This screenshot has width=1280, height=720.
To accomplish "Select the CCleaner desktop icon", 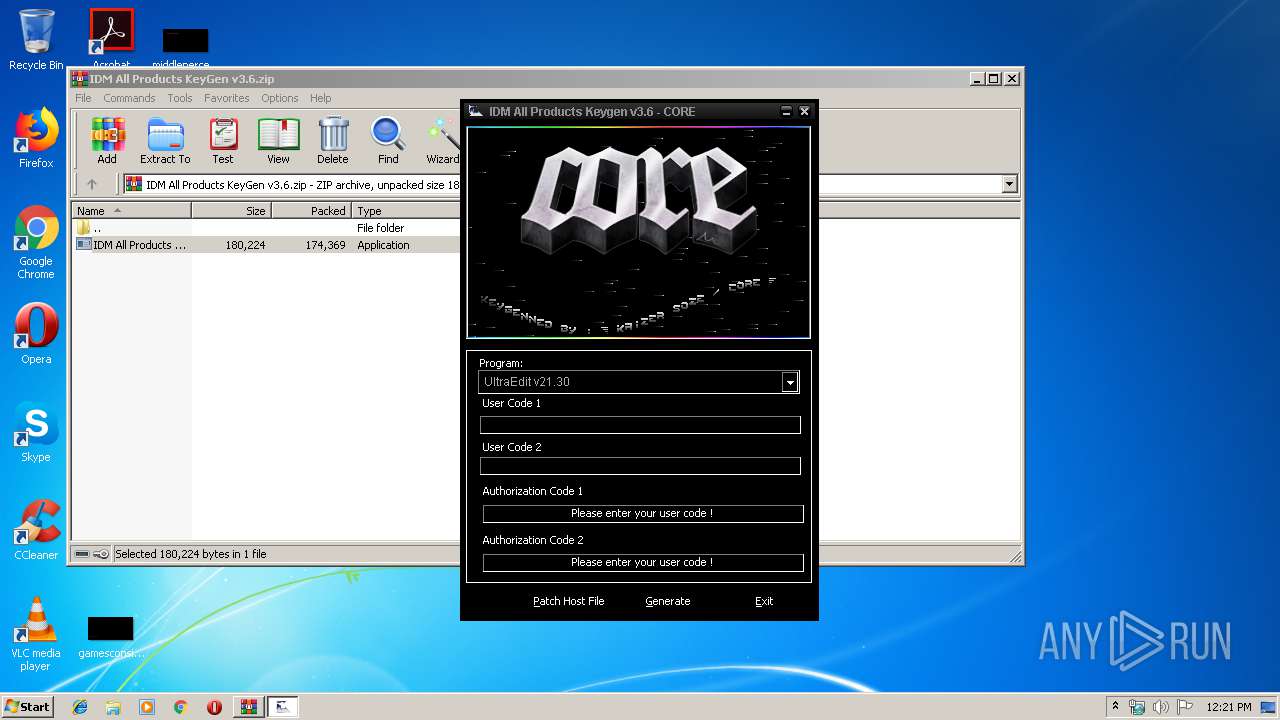I will tap(36, 530).
